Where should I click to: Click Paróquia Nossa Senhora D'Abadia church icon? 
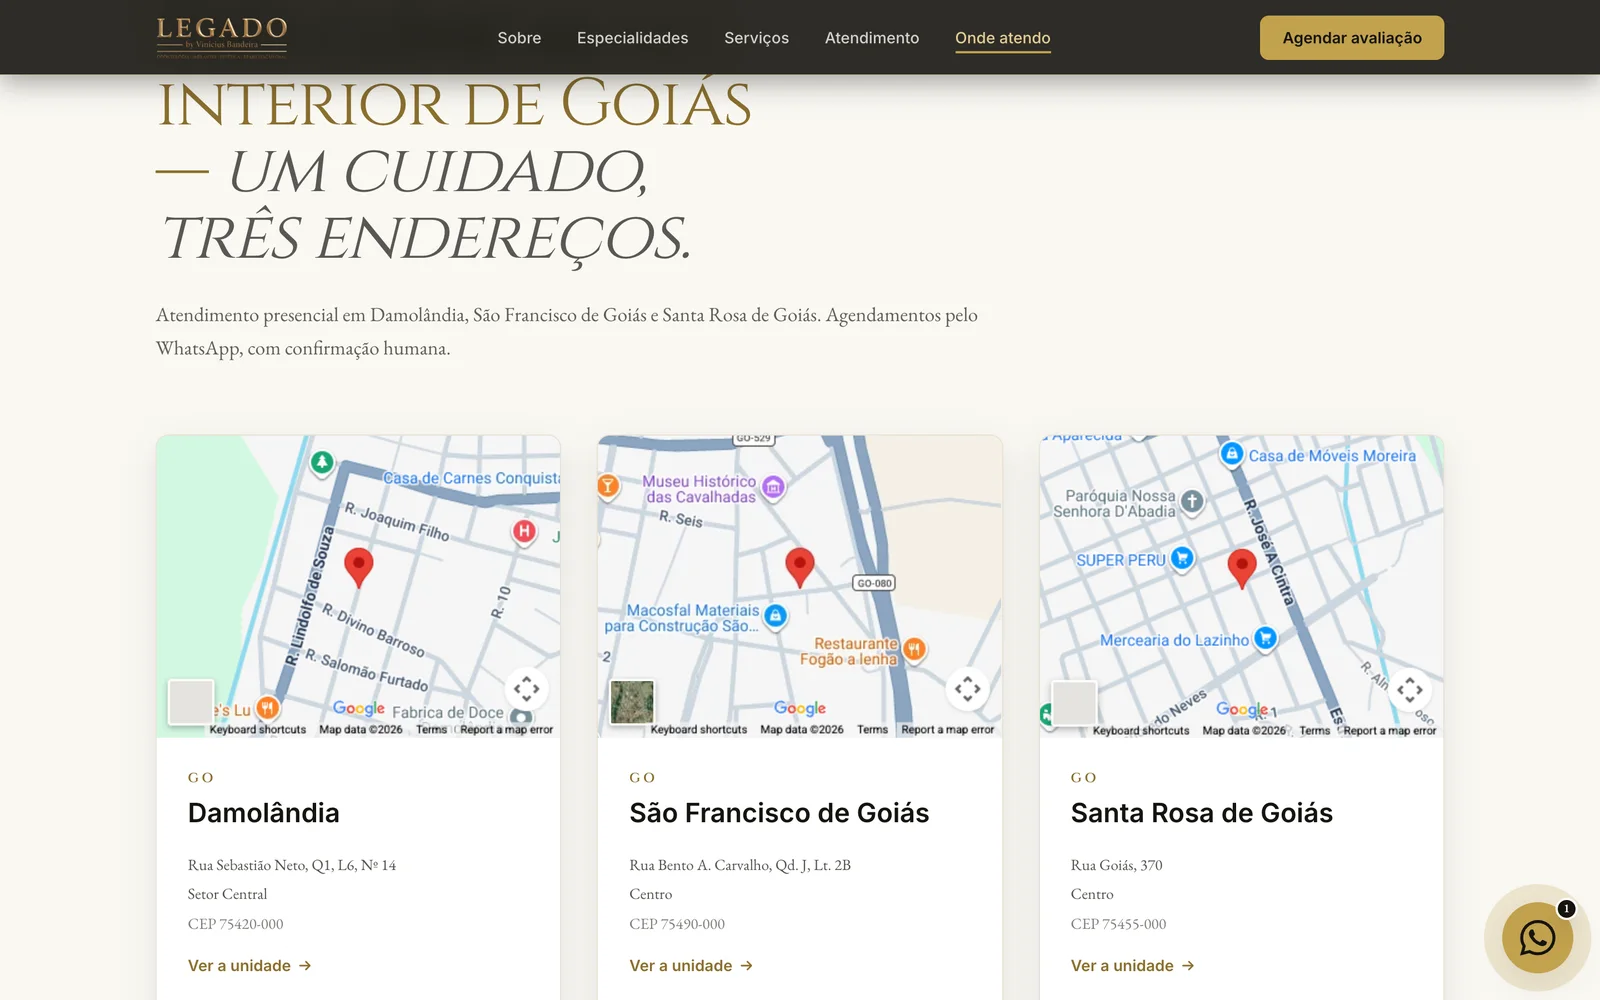click(x=1192, y=501)
